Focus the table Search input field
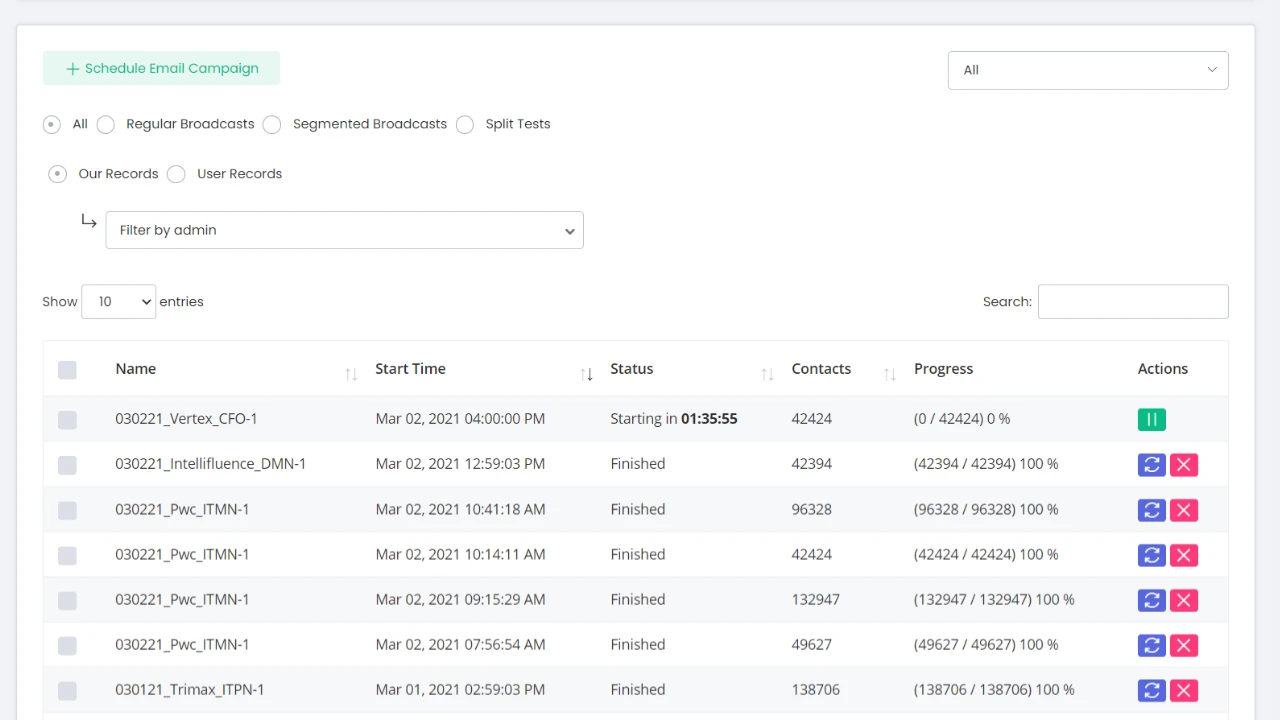 pos(1133,301)
